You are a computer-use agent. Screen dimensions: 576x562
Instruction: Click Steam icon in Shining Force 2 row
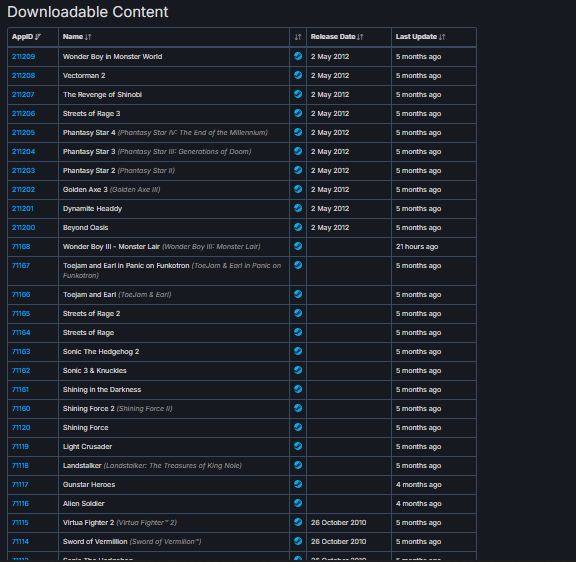pyautogui.click(x=298, y=408)
